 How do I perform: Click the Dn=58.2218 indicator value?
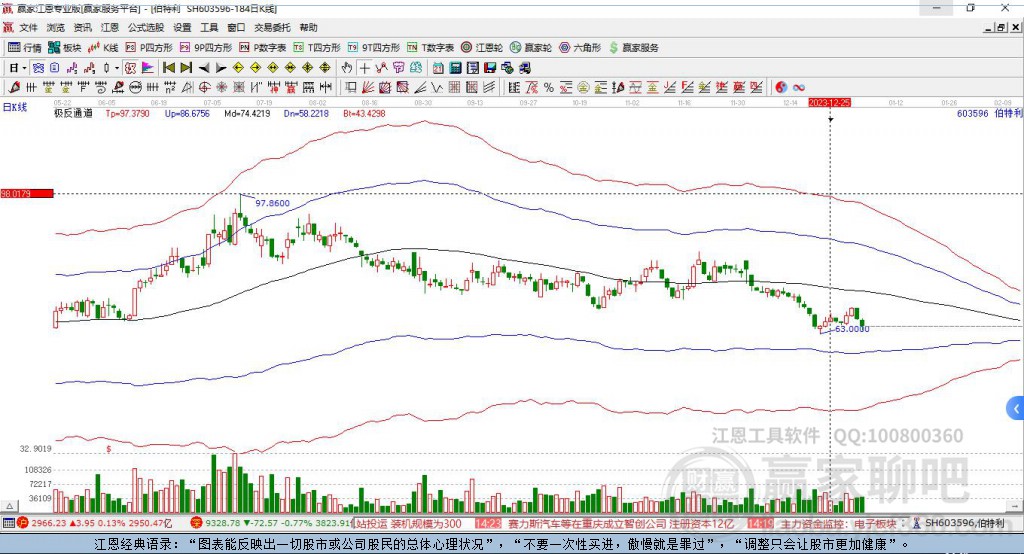click(306, 113)
